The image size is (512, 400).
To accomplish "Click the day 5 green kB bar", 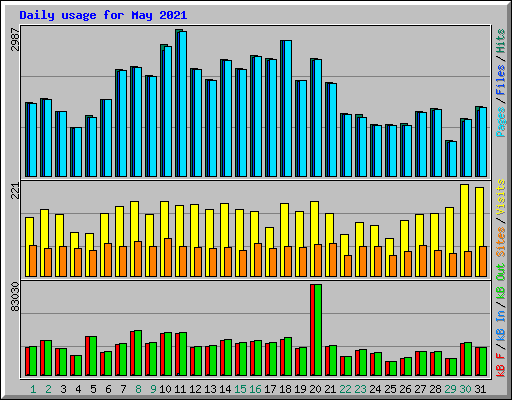I will click(93, 356).
